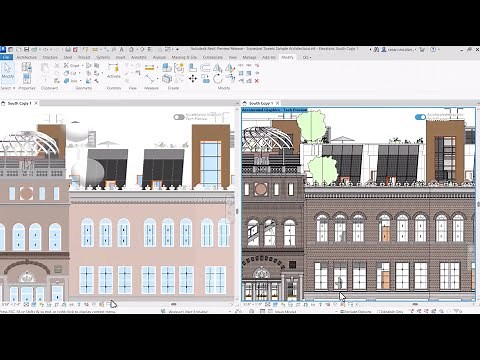Viewport: 480px width, 360px height.
Task: Enable Accelerated Graphics toggle in left view
Action: click(179, 117)
